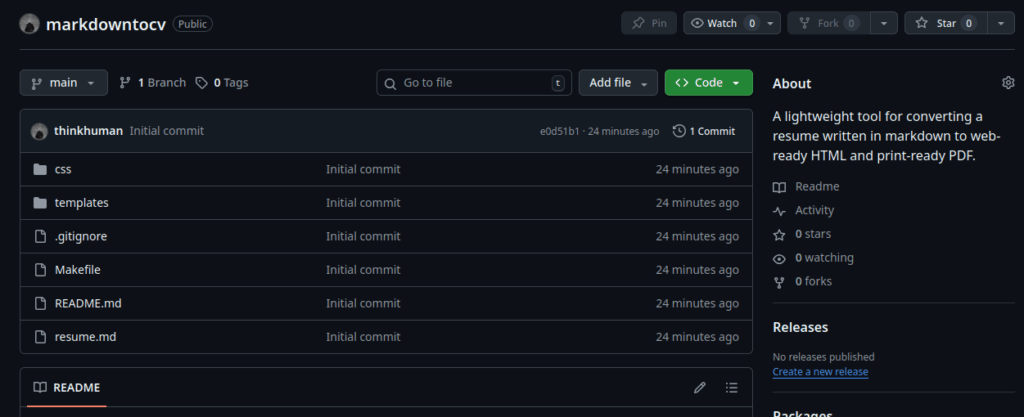Screen dimensions: 1024x417
Task: Open the resume.md file
Action: click(x=86, y=337)
